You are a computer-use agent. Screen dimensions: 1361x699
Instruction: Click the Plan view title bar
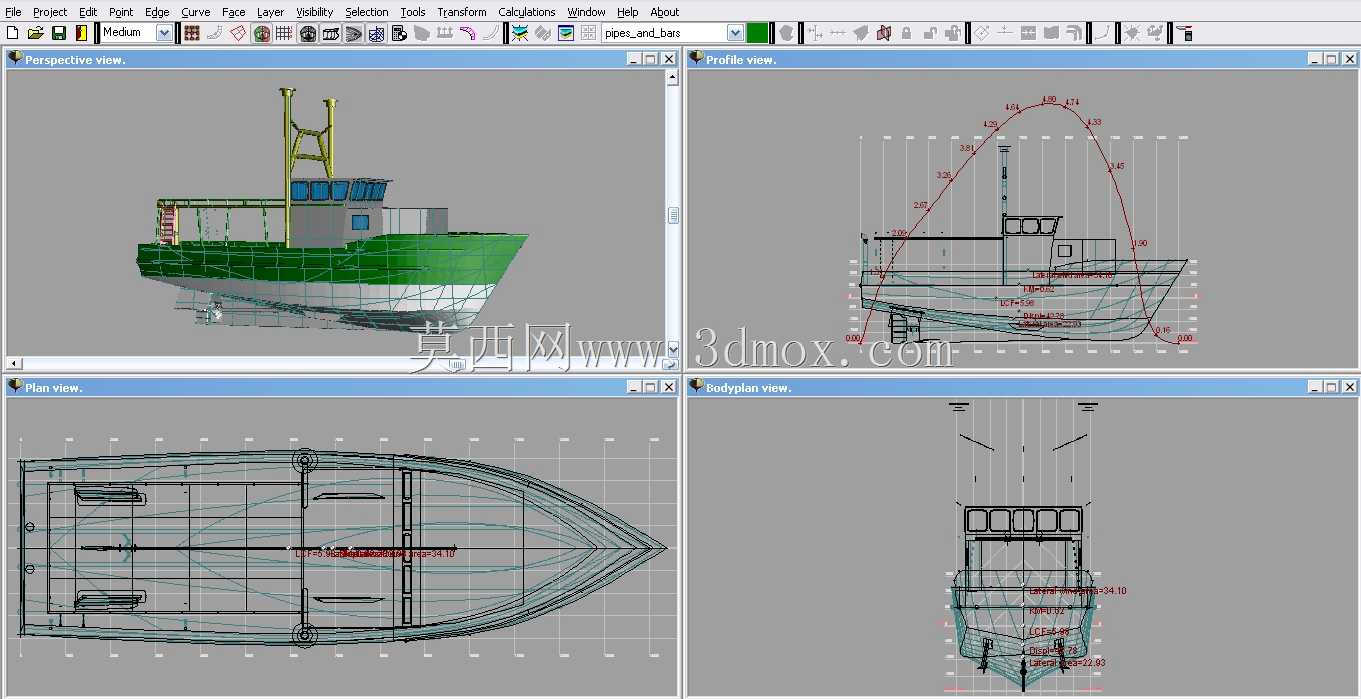click(342, 386)
